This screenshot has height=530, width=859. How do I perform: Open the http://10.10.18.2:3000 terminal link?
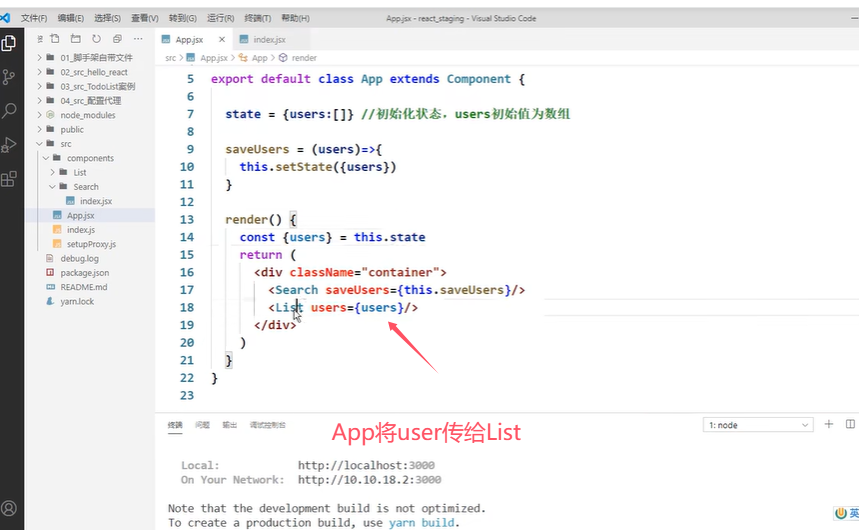point(369,480)
